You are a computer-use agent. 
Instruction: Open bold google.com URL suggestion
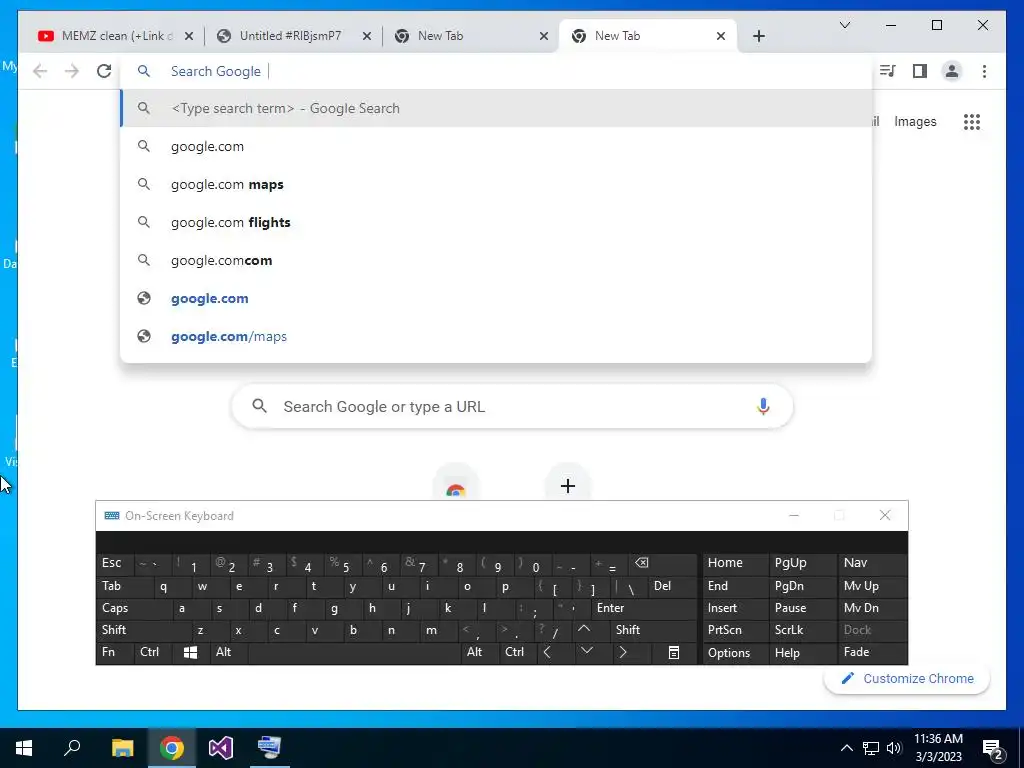tap(496, 298)
